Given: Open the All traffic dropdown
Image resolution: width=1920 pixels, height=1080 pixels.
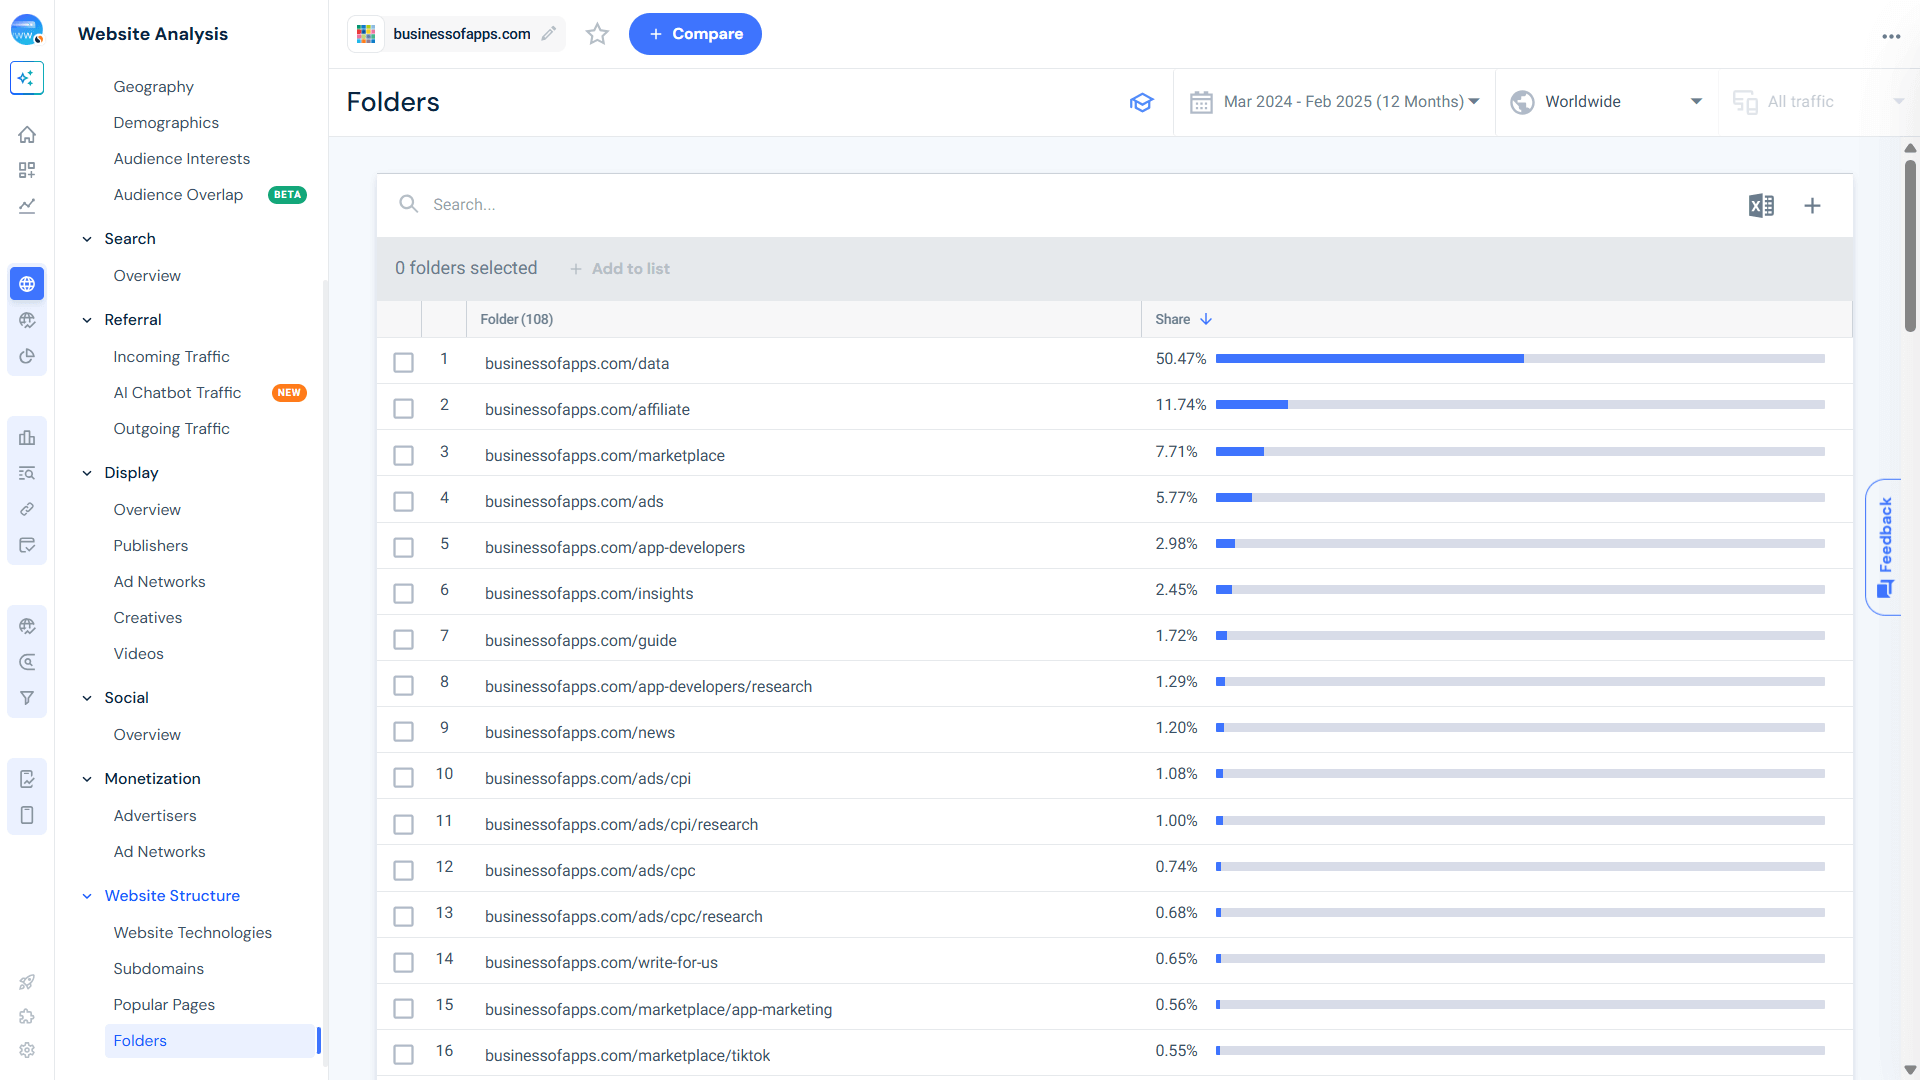Looking at the screenshot, I should tap(1819, 102).
